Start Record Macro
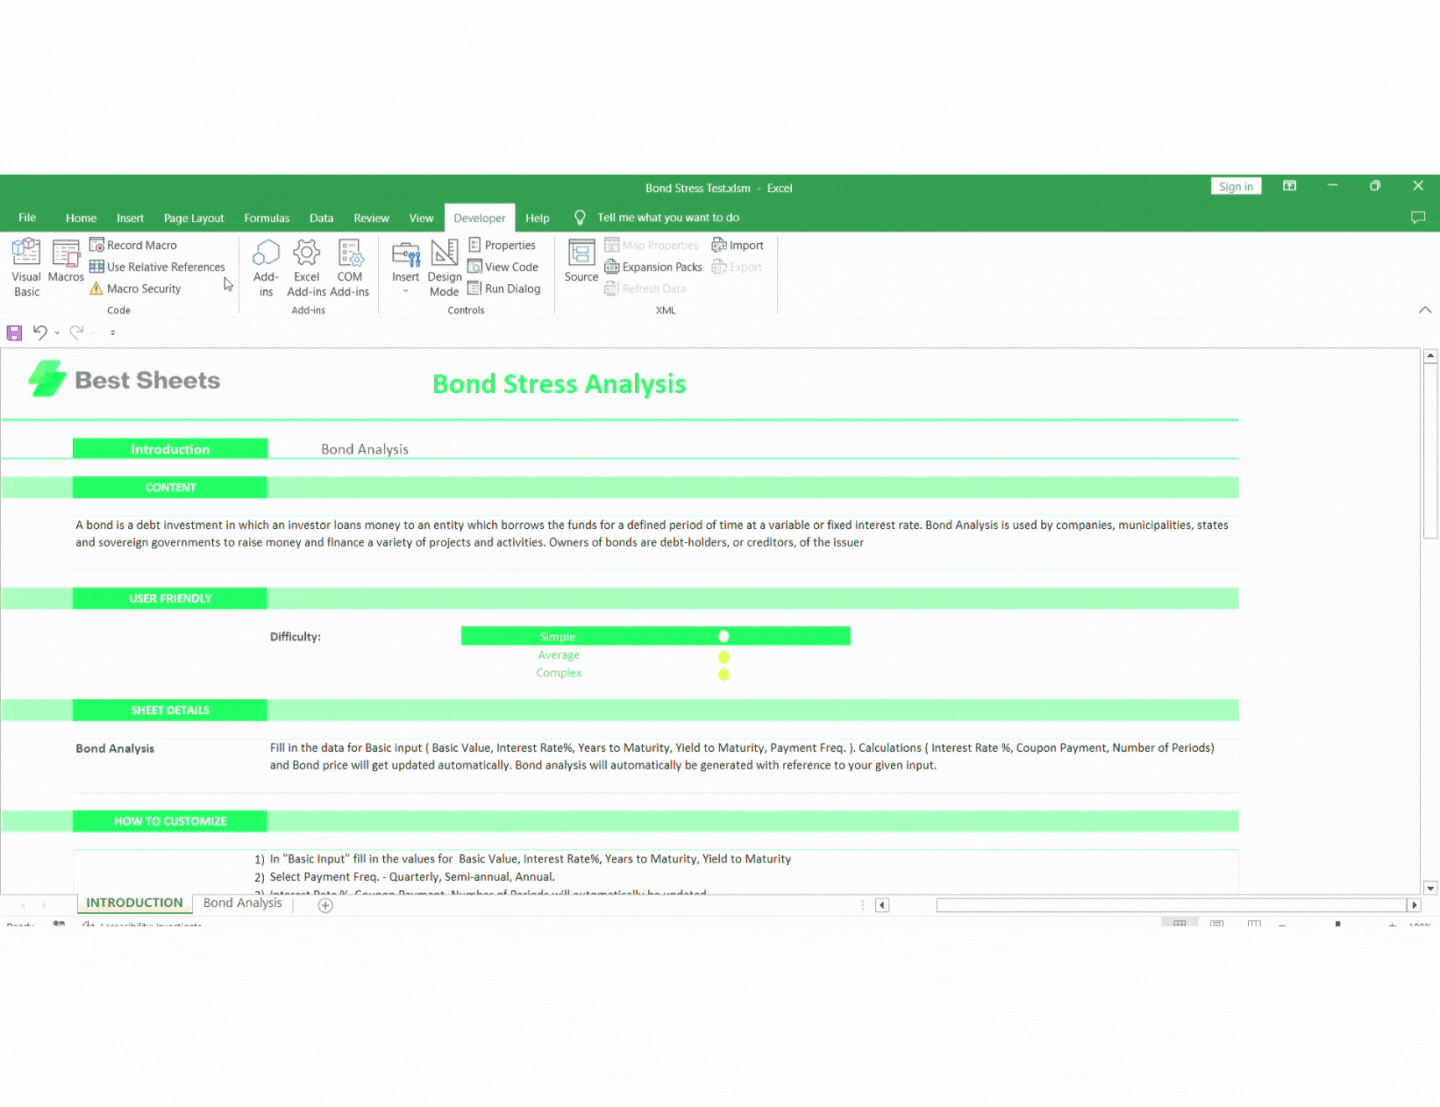 coord(133,245)
